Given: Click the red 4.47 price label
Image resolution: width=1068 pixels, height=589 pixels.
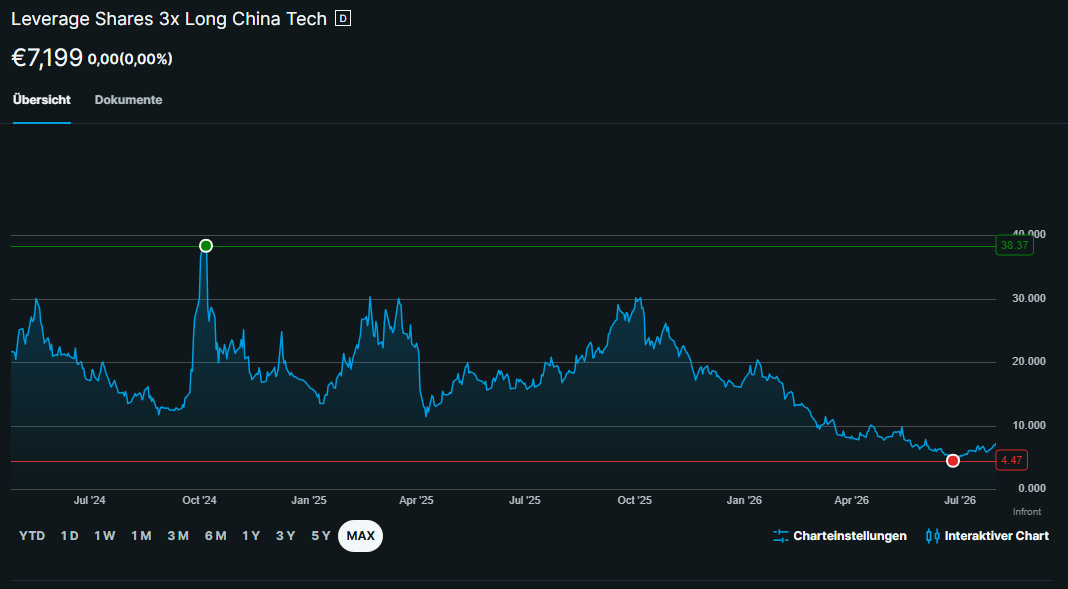Looking at the screenshot, I should [x=1011, y=460].
